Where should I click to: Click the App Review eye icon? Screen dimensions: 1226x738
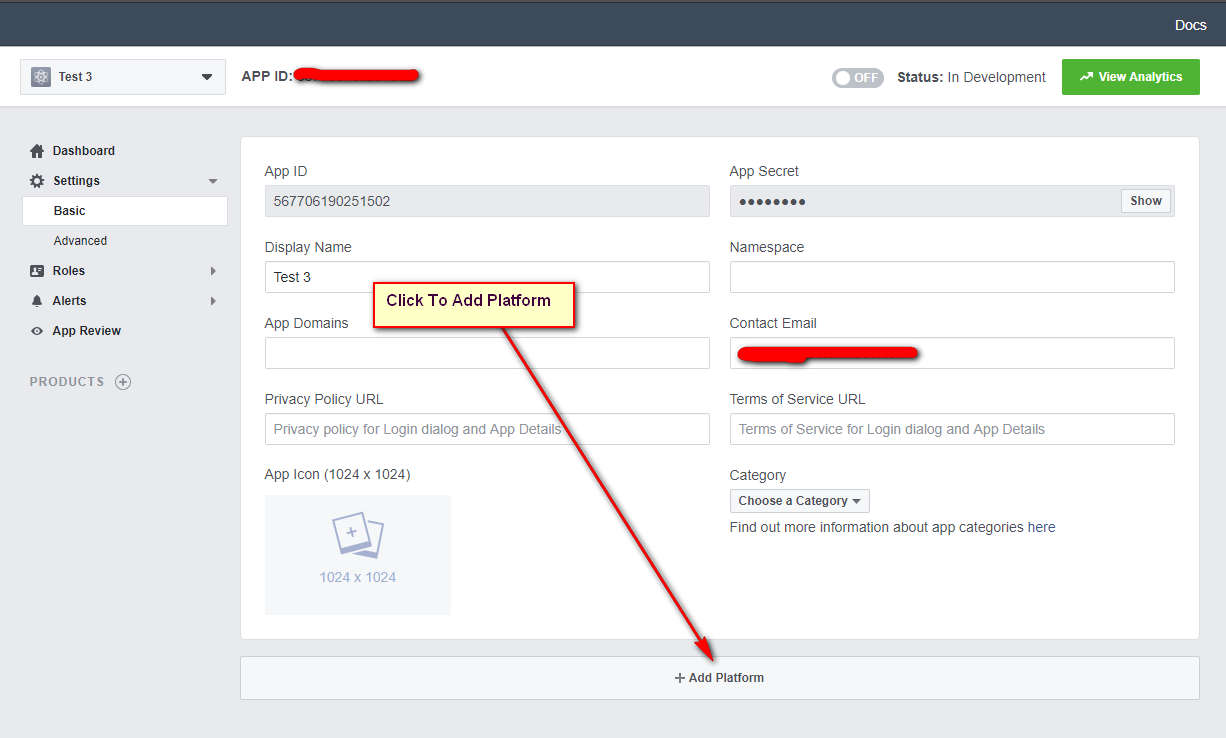37,331
